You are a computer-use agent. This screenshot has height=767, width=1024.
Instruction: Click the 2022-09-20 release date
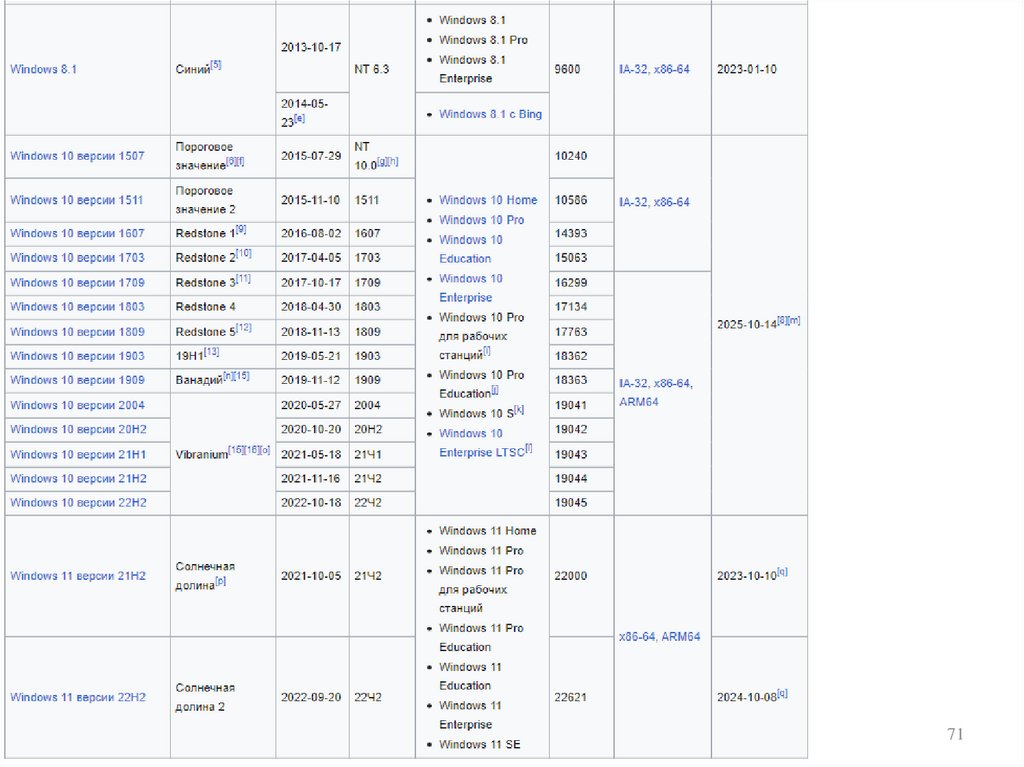tap(311, 697)
